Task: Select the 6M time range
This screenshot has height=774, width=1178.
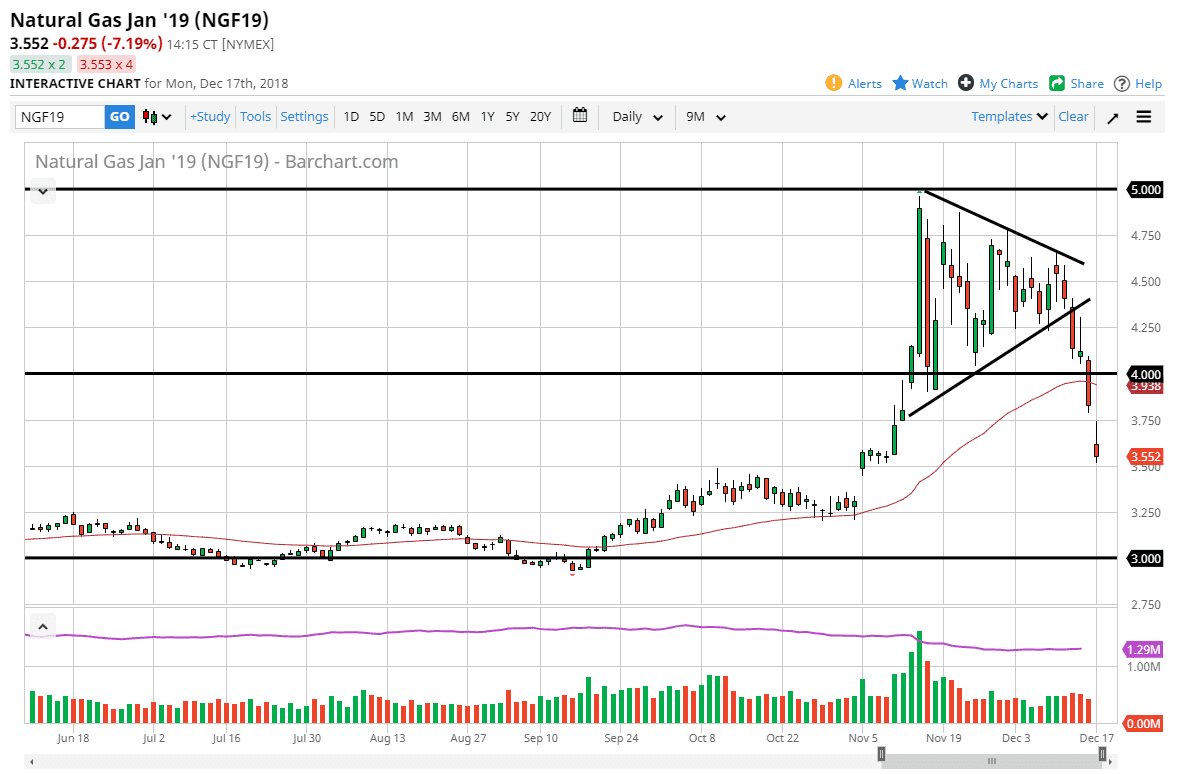Action: click(x=460, y=117)
